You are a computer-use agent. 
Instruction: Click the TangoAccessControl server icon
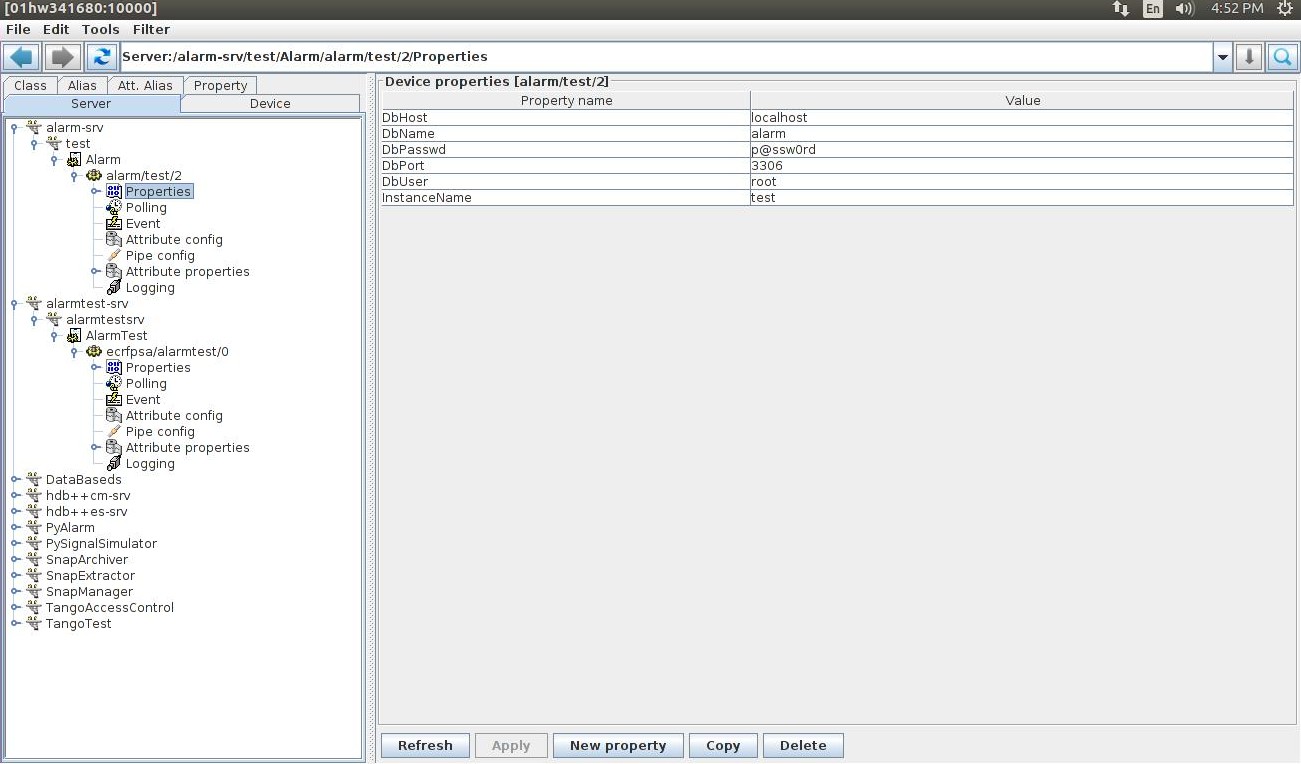(34, 608)
